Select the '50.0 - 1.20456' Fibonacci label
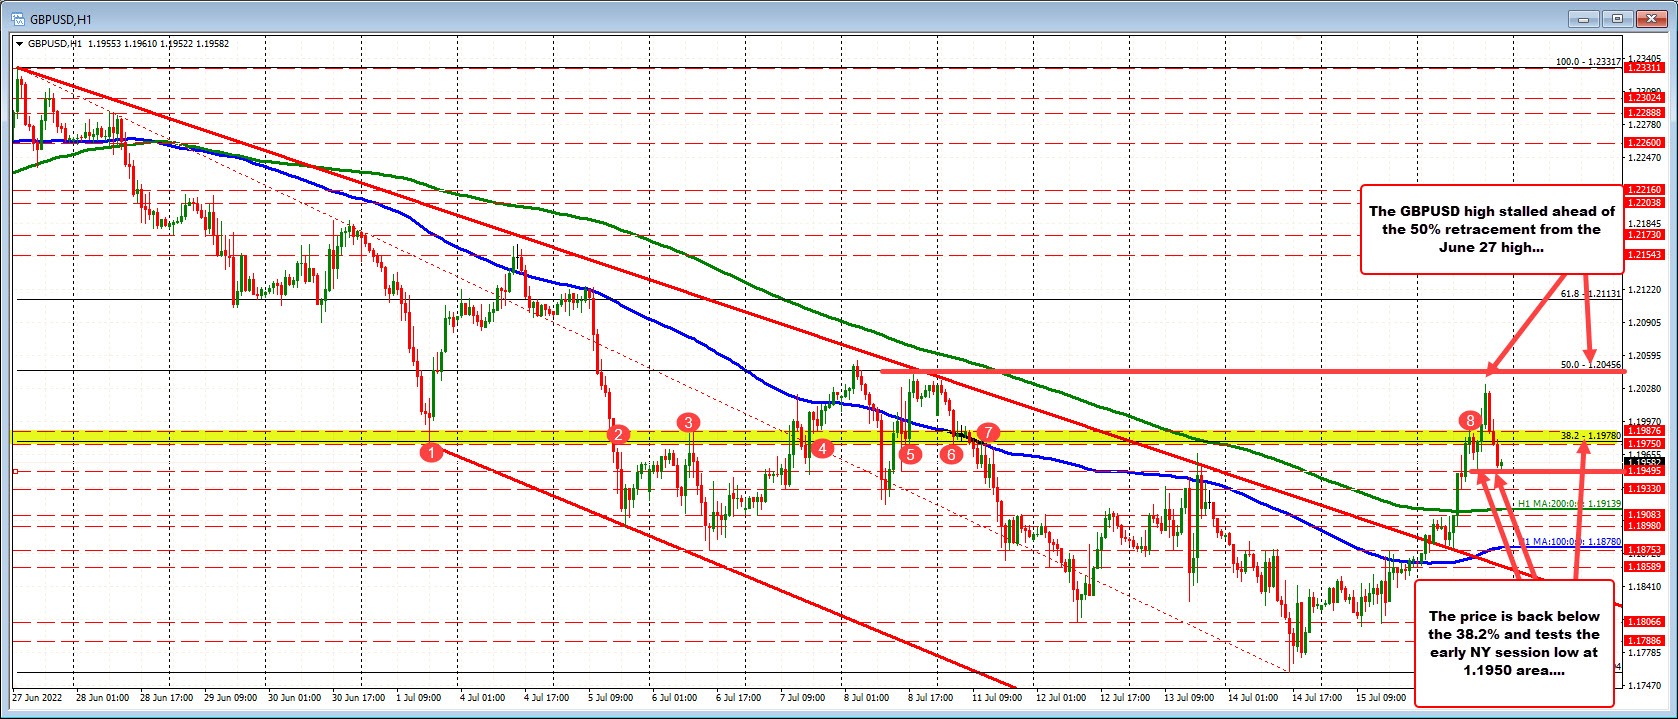Image resolution: width=1678 pixels, height=719 pixels. (x=1591, y=365)
